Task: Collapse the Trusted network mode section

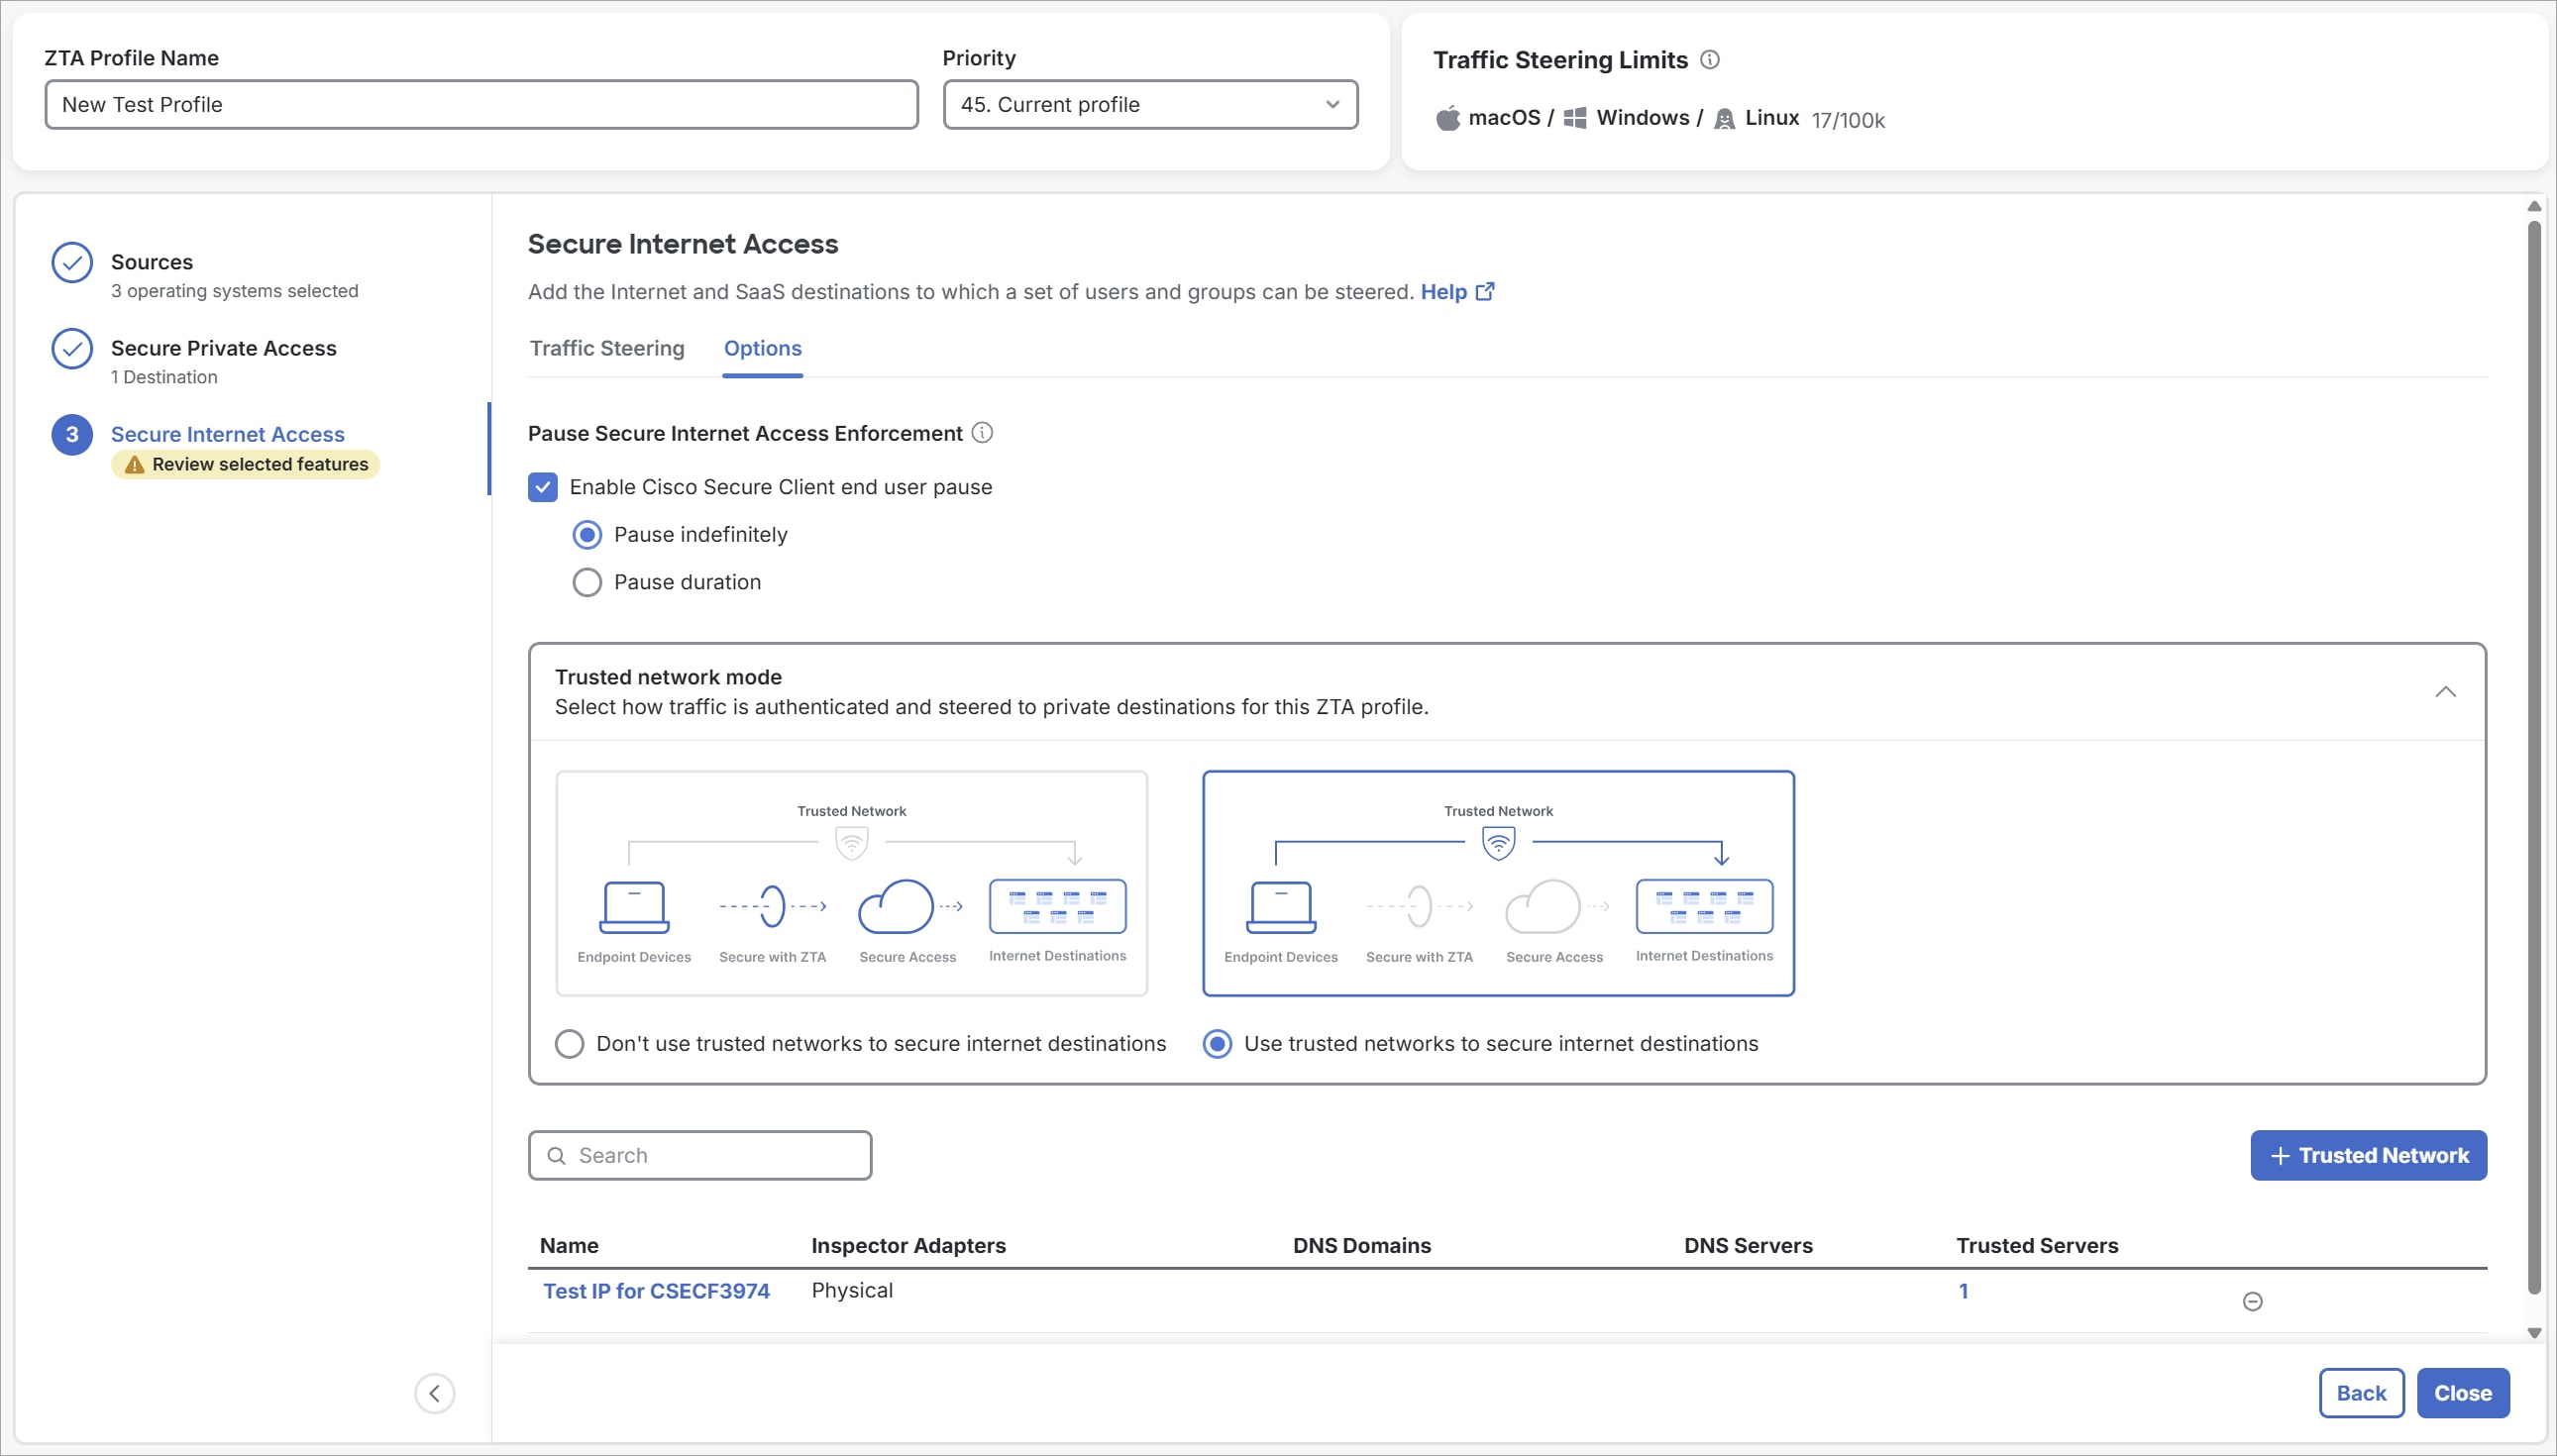Action: [x=2445, y=691]
